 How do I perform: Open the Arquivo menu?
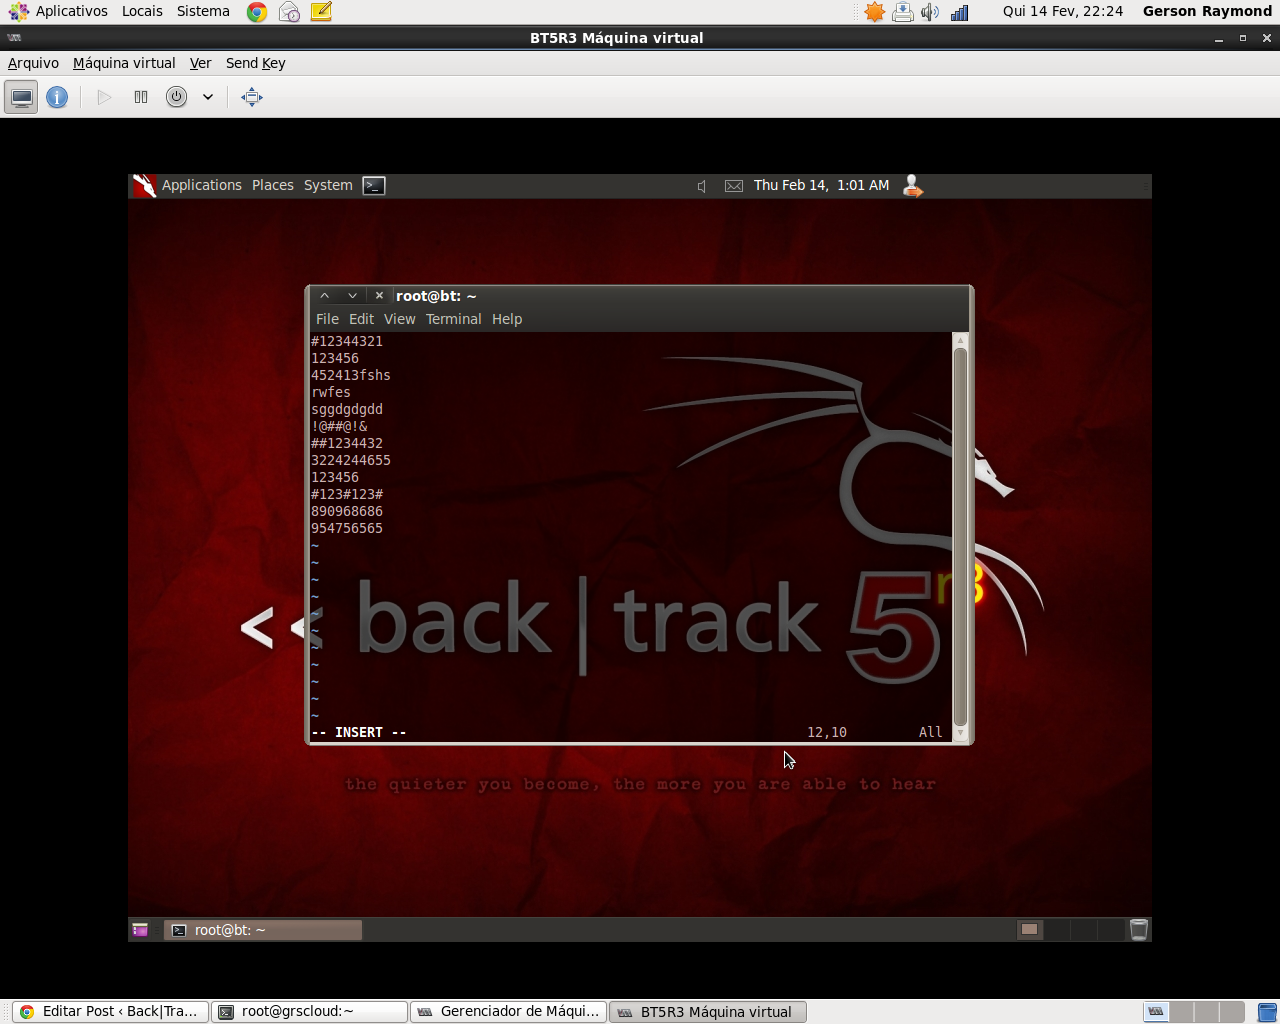click(33, 63)
